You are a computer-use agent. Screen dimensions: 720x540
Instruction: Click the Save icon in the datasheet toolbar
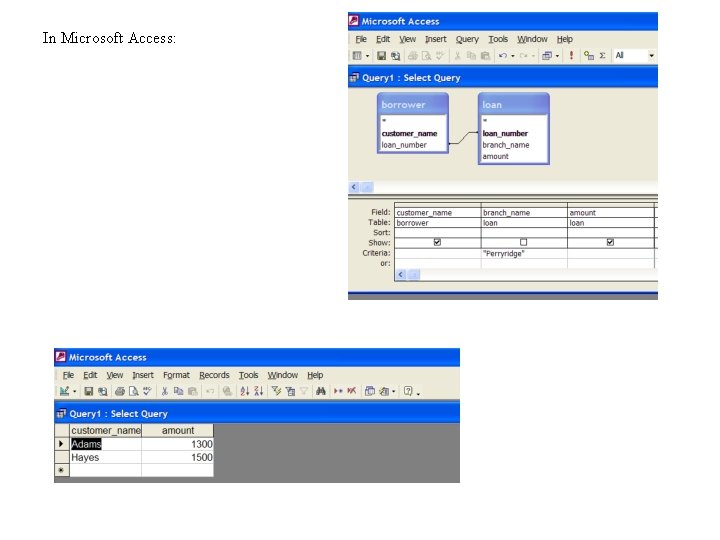coord(89,391)
